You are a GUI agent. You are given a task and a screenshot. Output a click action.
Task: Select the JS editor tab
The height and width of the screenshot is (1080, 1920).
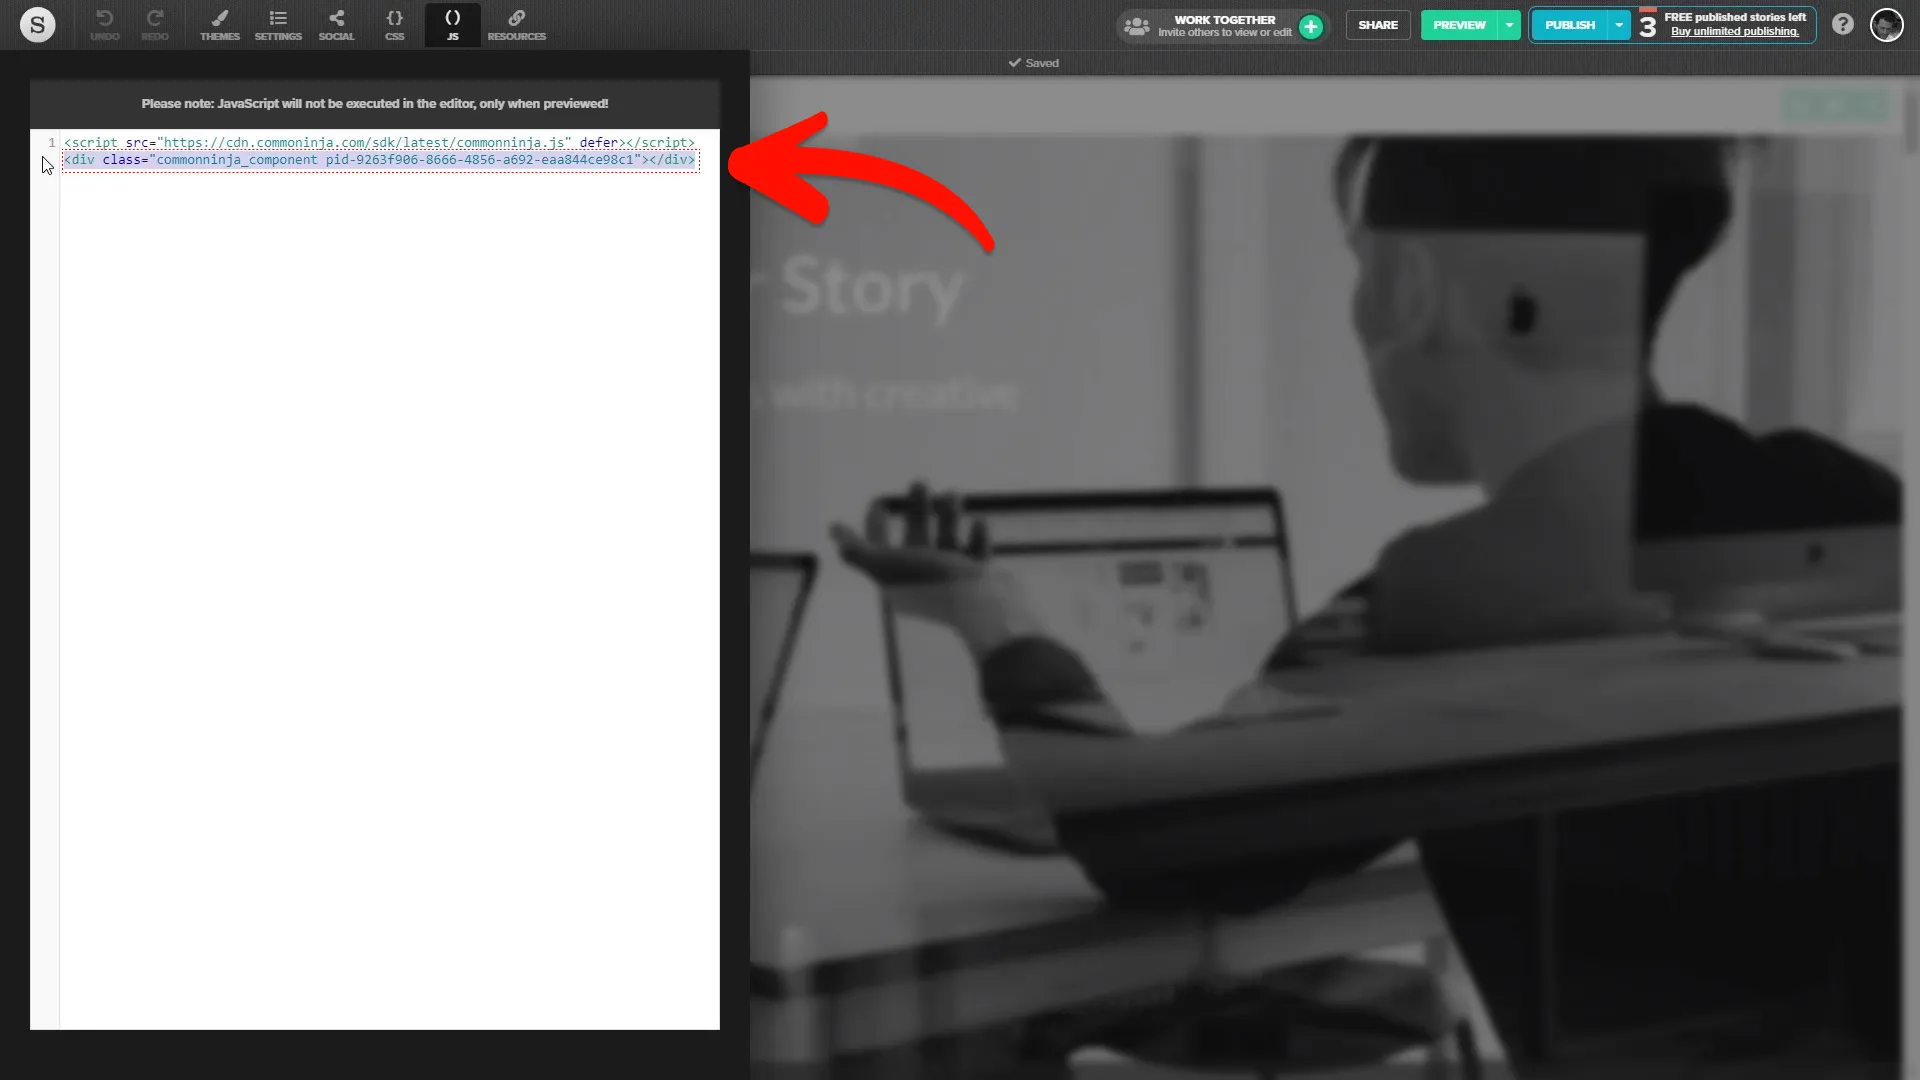pos(453,25)
